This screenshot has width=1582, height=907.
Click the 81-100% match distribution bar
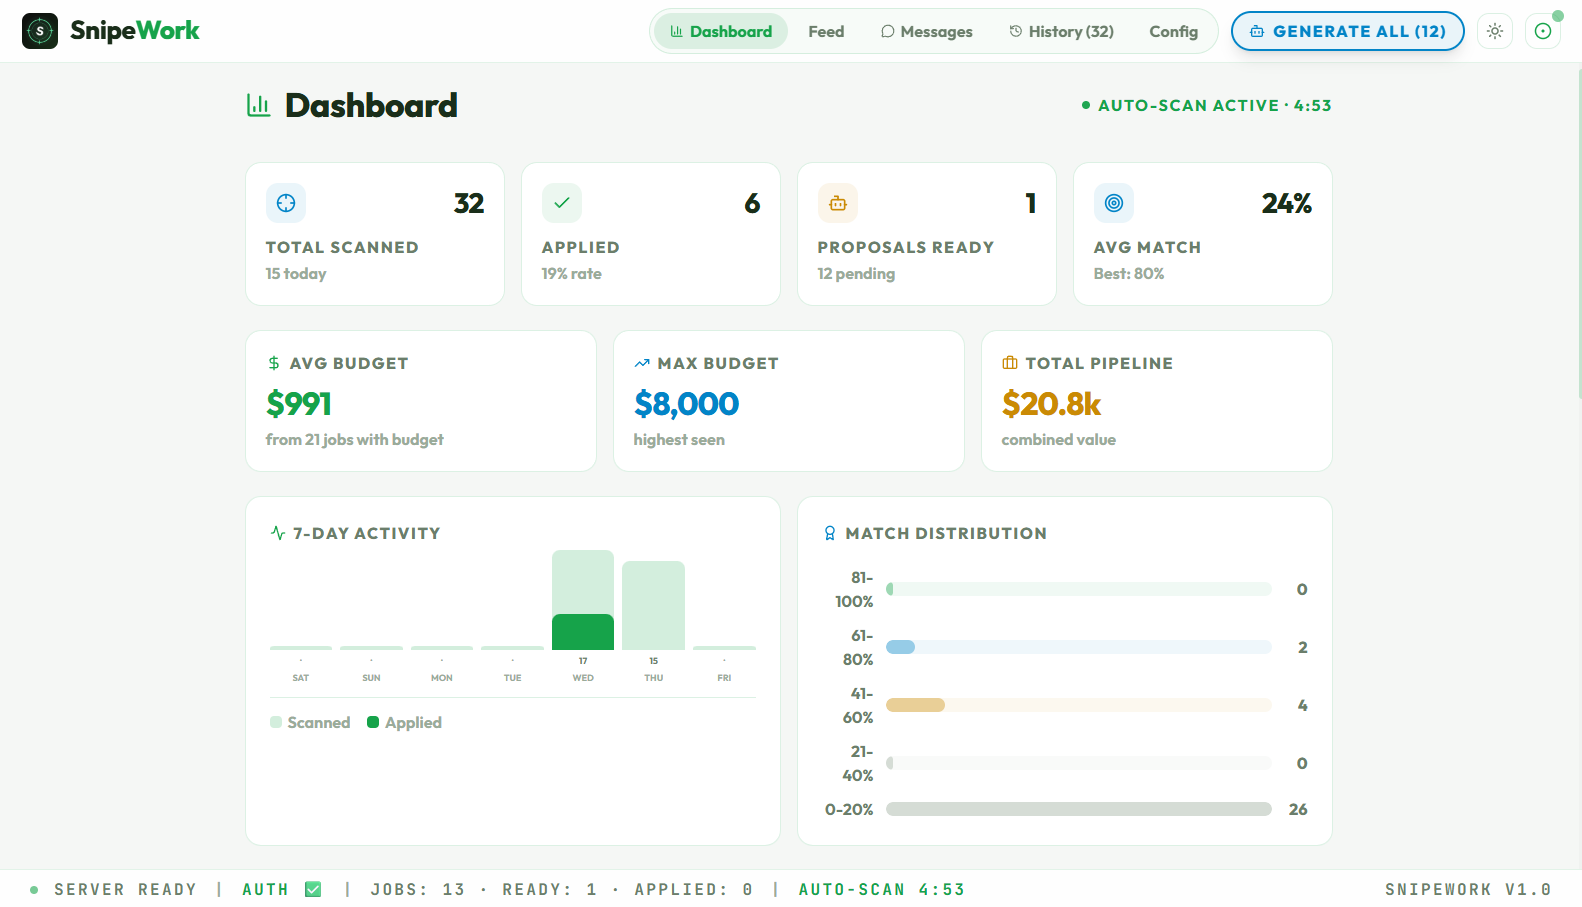point(1079,589)
